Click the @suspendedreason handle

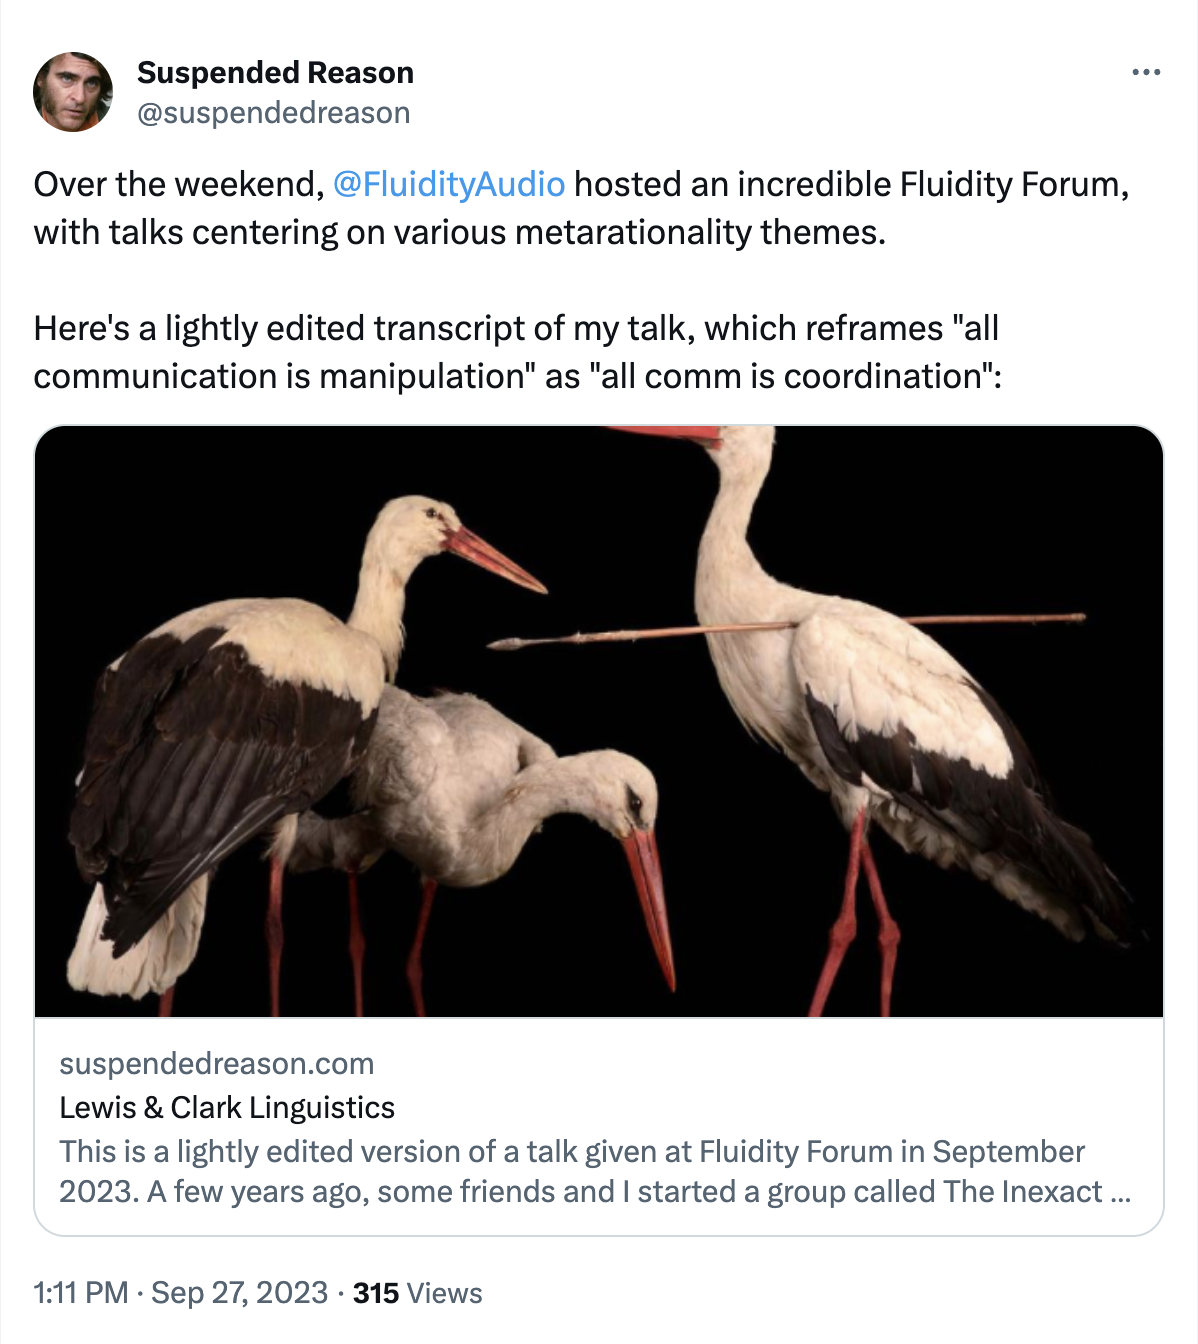pyautogui.click(x=273, y=113)
